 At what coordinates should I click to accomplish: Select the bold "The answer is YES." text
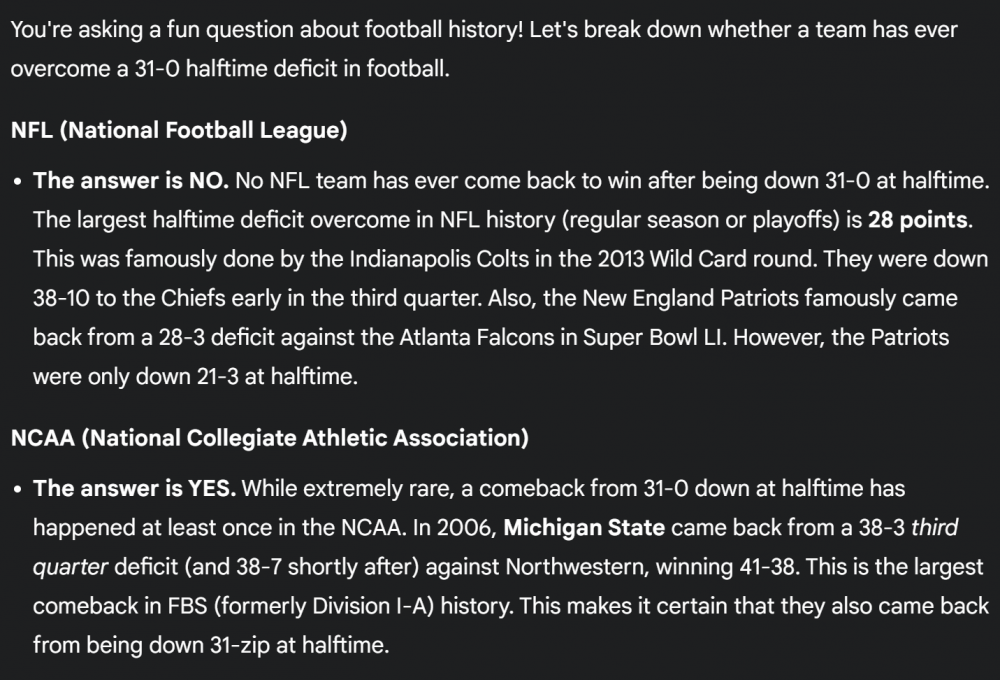[135, 489]
